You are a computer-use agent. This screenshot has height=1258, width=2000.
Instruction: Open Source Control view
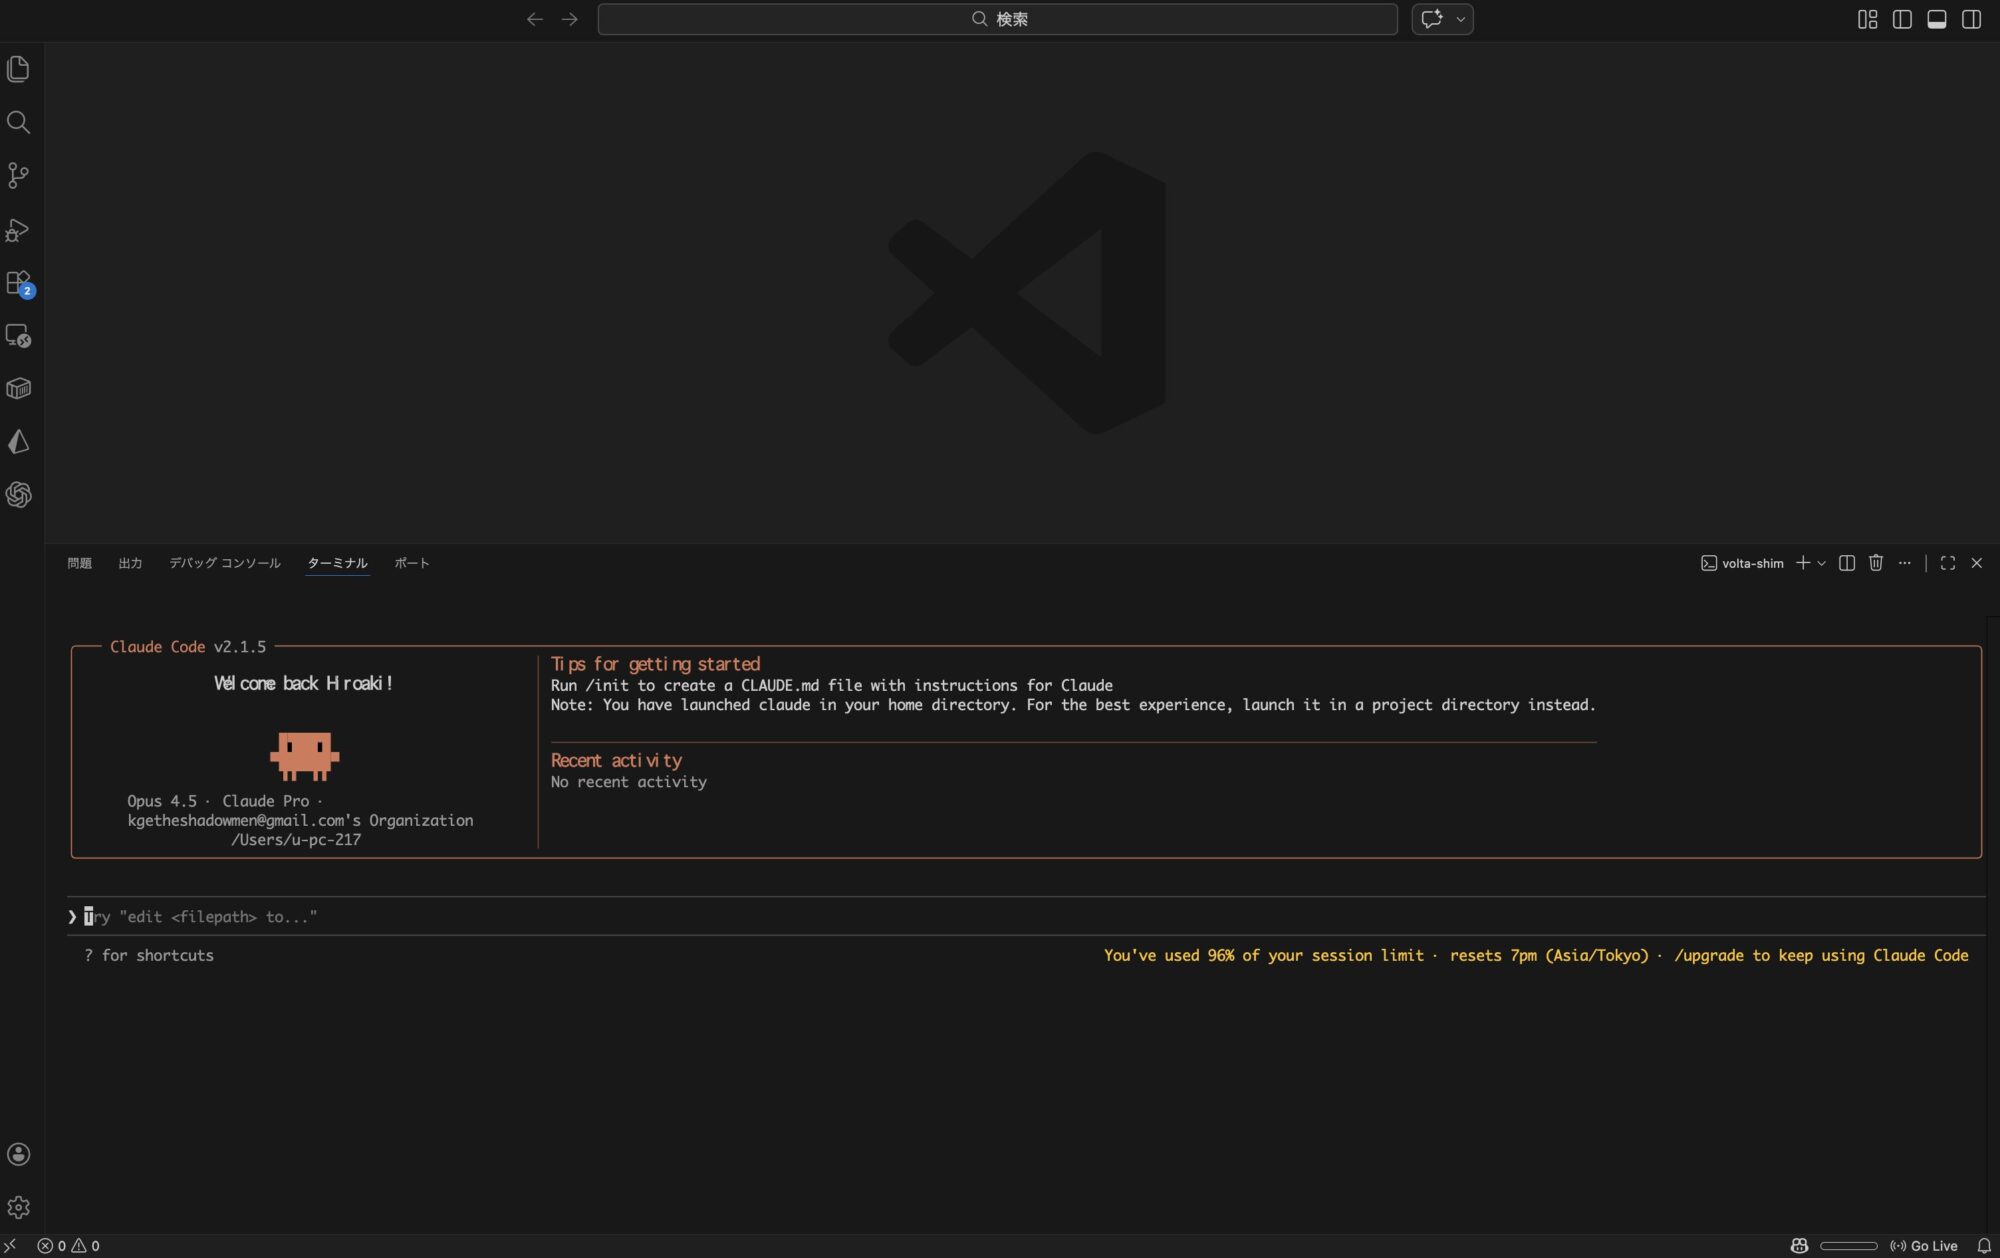coord(18,176)
